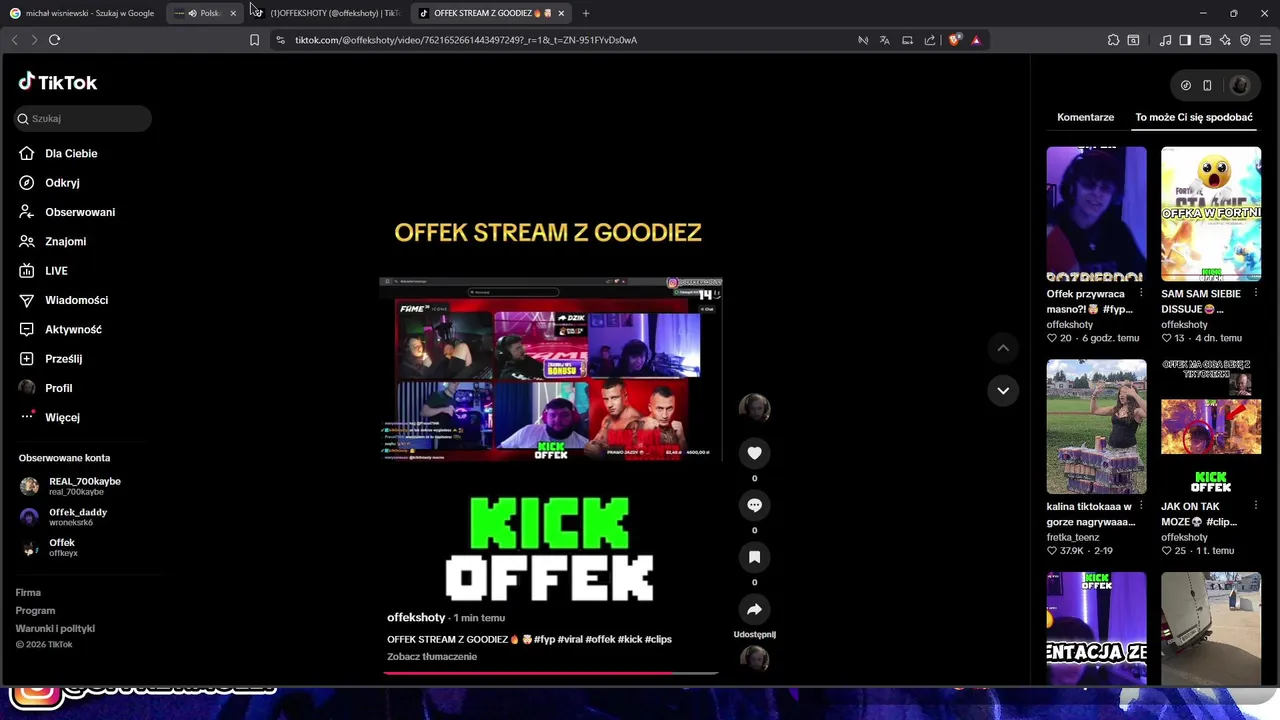Open the 'SAM SAM SIEBIE DISSUJE' video thumbnail
Screen dimensions: 1280x720
point(1211,214)
